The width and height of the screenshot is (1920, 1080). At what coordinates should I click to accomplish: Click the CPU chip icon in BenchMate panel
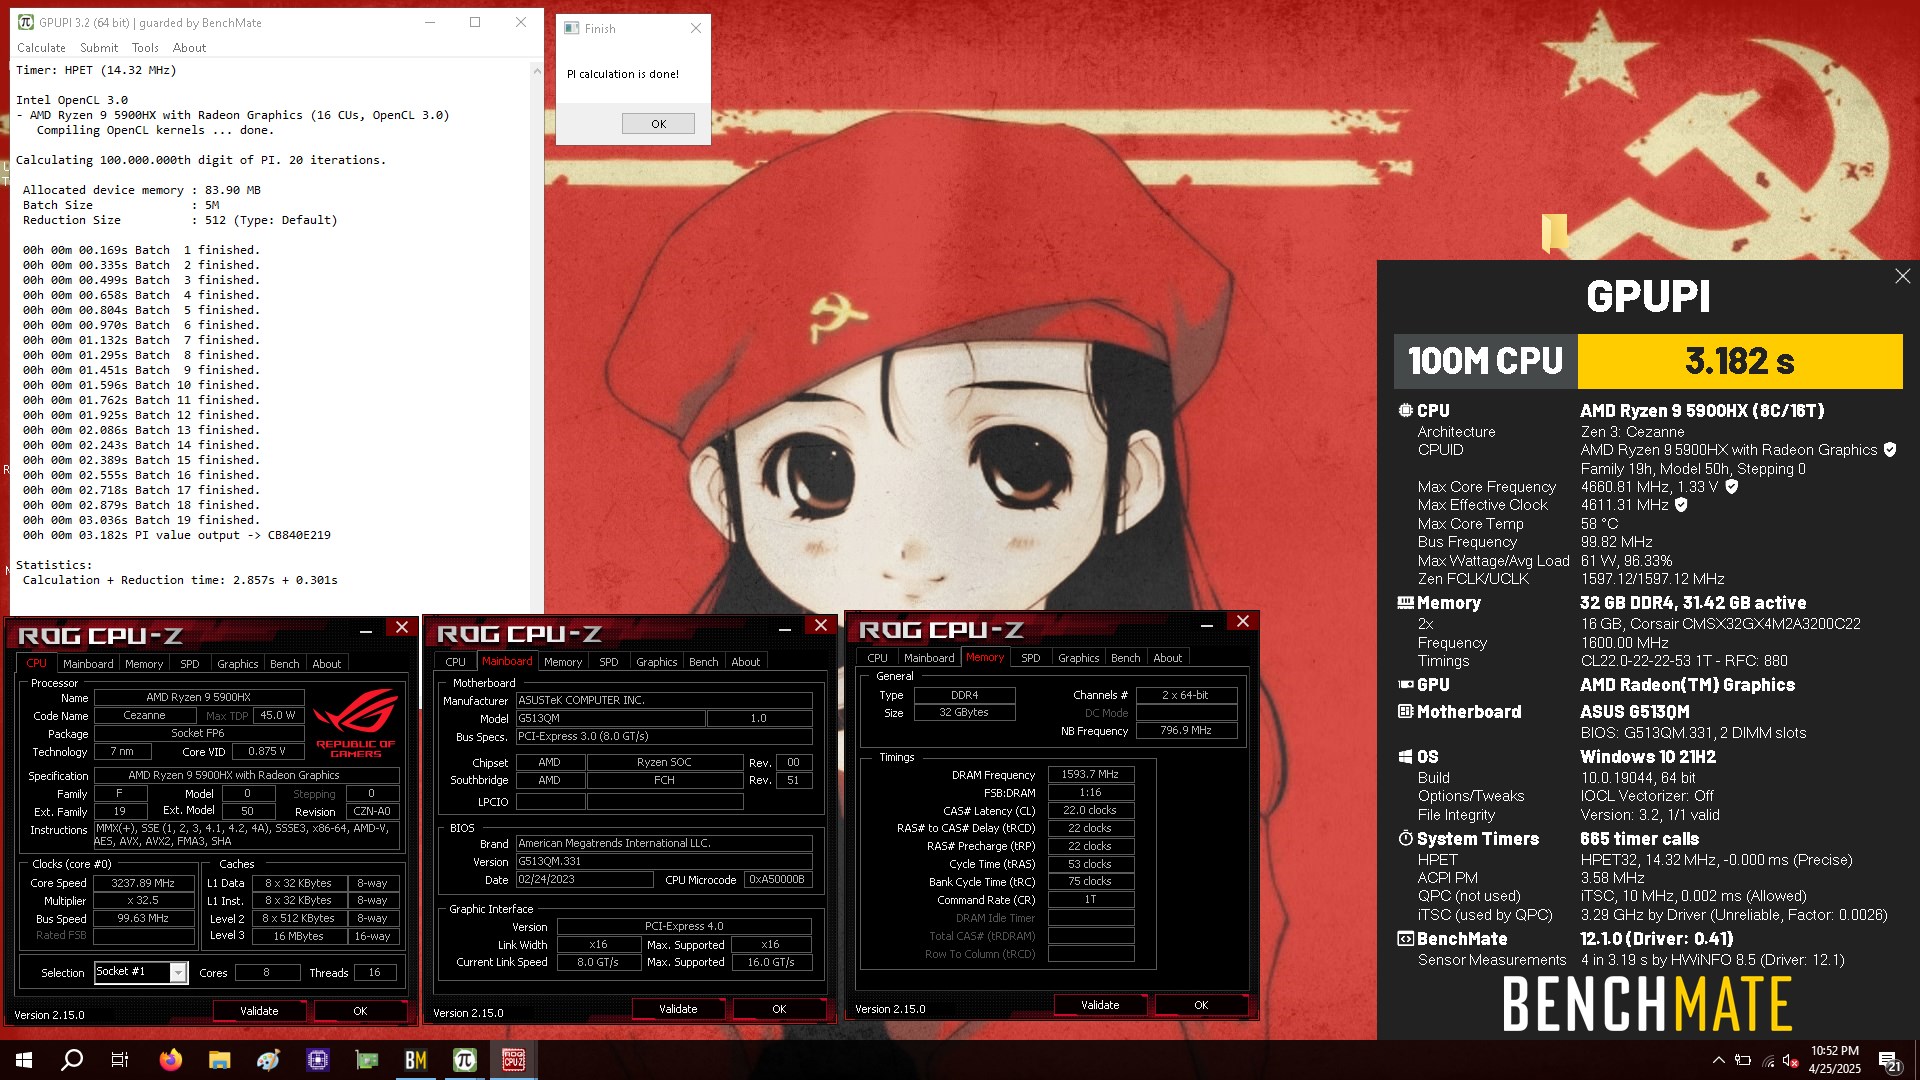point(1405,410)
